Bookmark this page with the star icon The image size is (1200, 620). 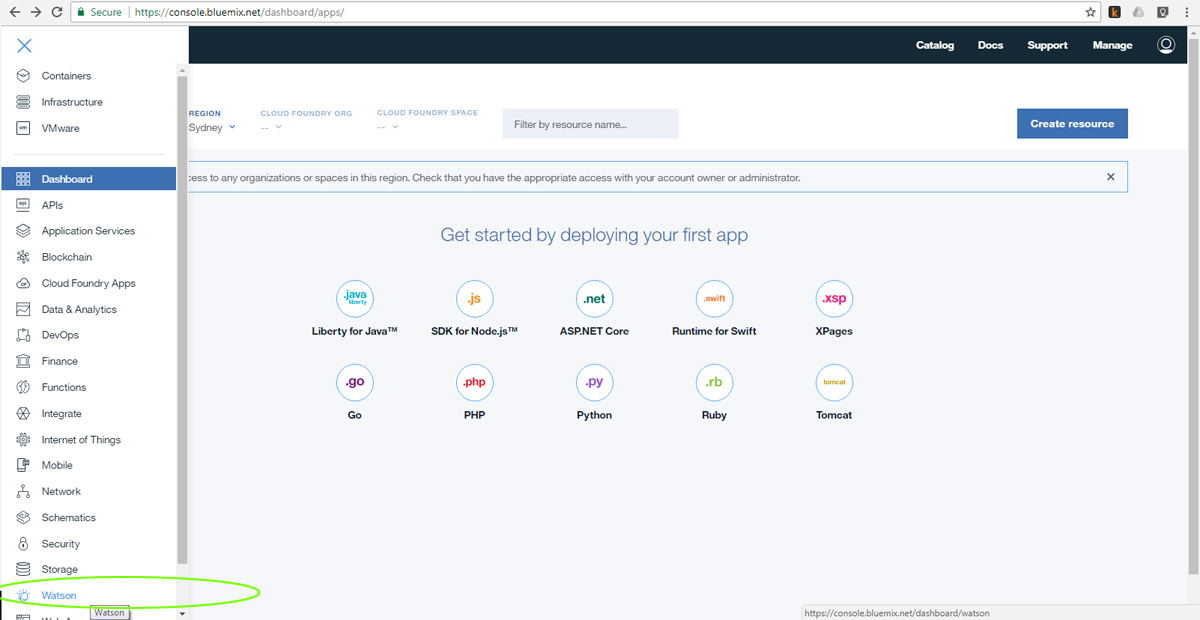(1091, 13)
